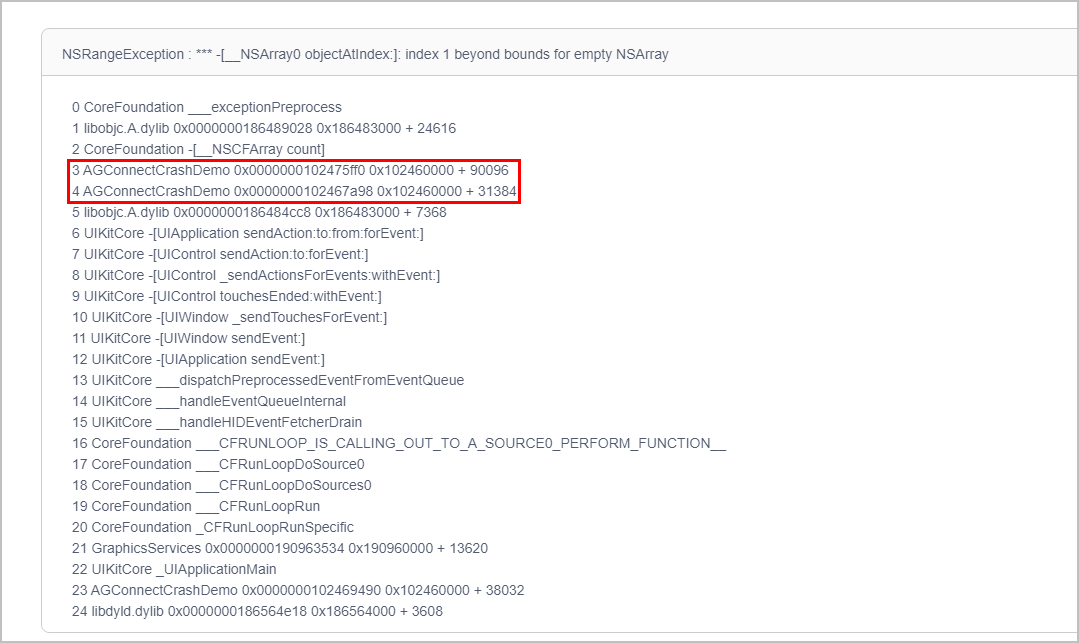Select frame 4 AGConnectCrashDemo + 31384
Image resolution: width=1079 pixels, height=643 pixels.
click(x=294, y=191)
